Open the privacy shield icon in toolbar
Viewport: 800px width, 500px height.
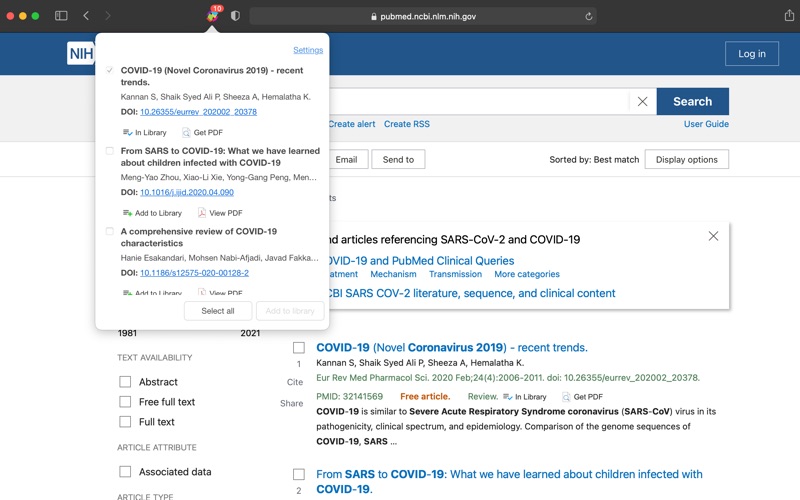[235, 16]
